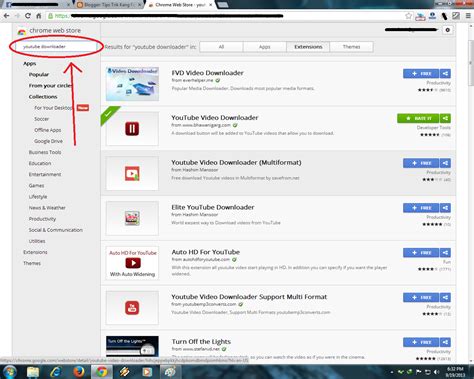Open From your circles in the sidebar
The image size is (474, 379).
(x=50, y=86)
